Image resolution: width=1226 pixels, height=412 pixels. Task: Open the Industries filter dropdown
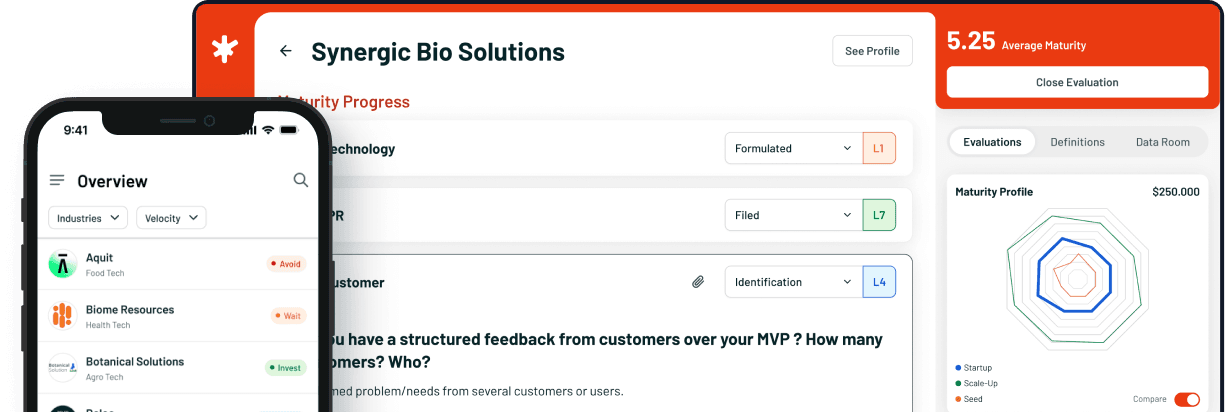coord(88,218)
